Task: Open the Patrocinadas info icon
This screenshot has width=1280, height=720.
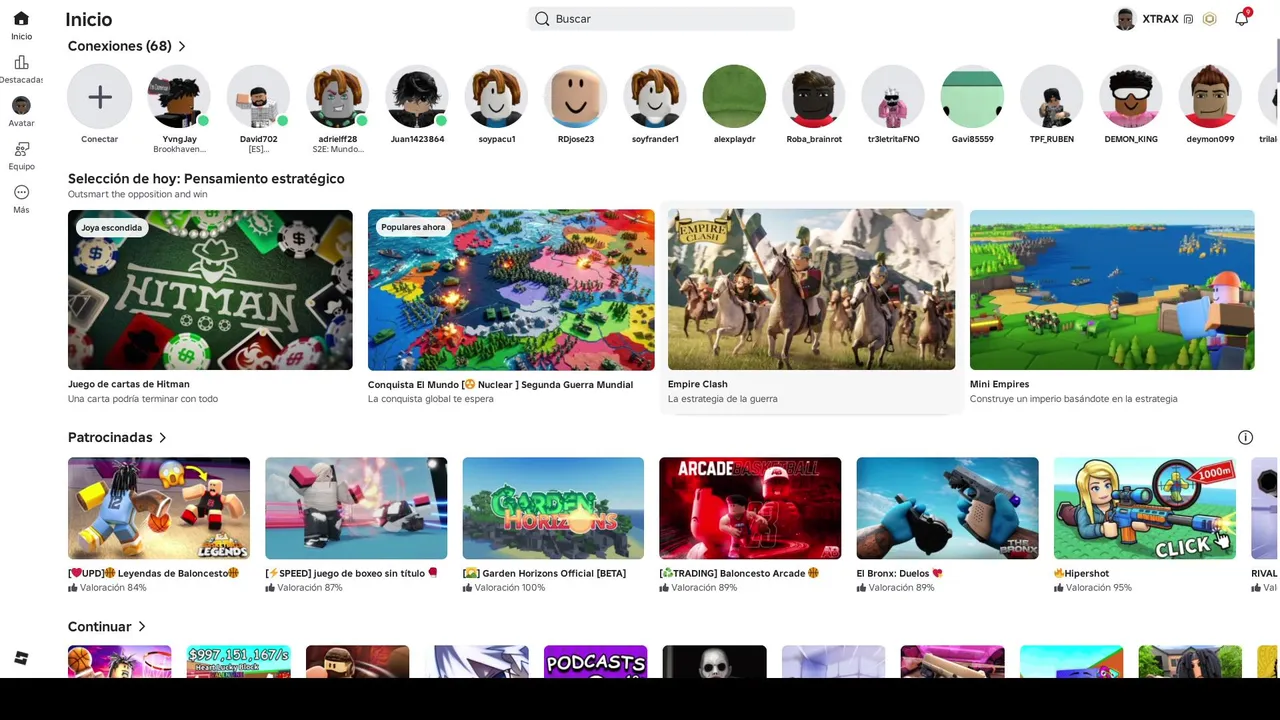Action: [x=1245, y=437]
